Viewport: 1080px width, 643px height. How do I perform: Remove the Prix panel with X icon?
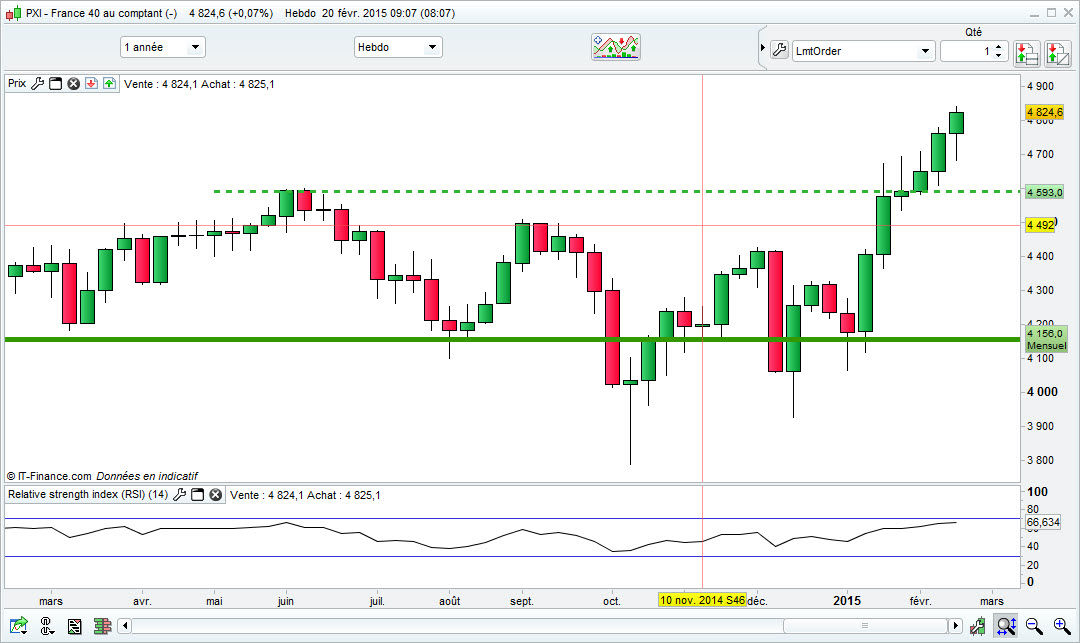(73, 83)
